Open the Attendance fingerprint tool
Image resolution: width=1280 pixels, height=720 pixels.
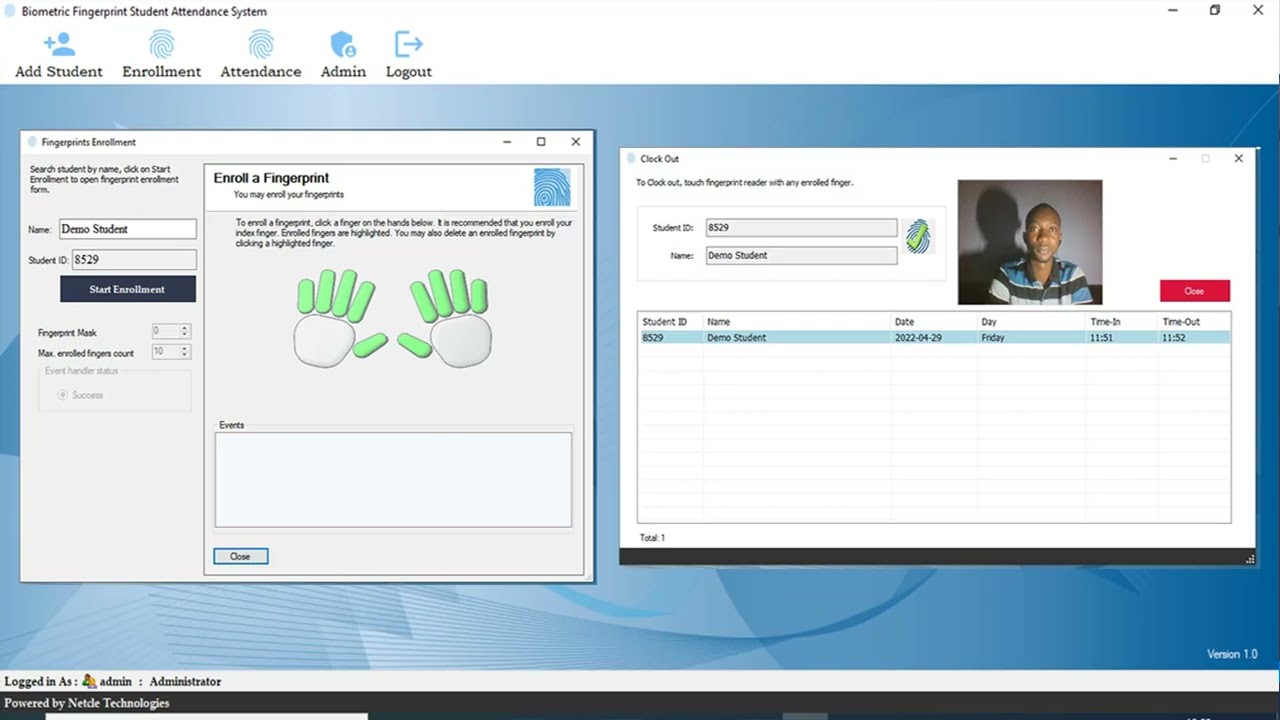tap(260, 56)
